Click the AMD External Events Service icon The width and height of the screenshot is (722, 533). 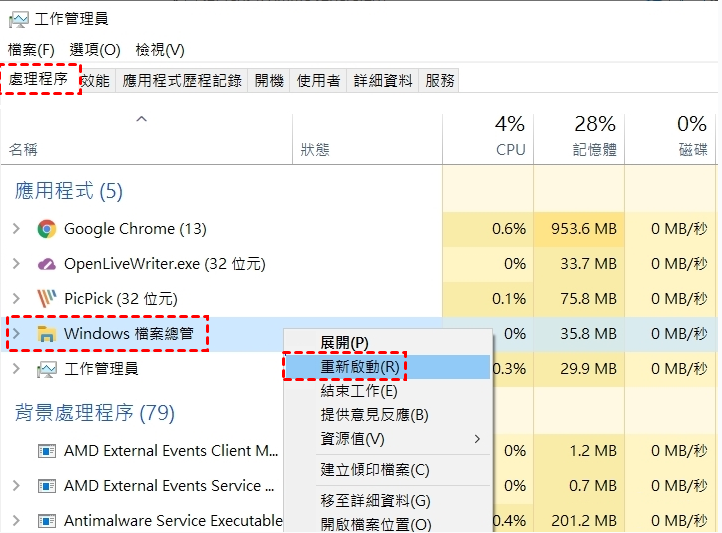[x=47, y=486]
